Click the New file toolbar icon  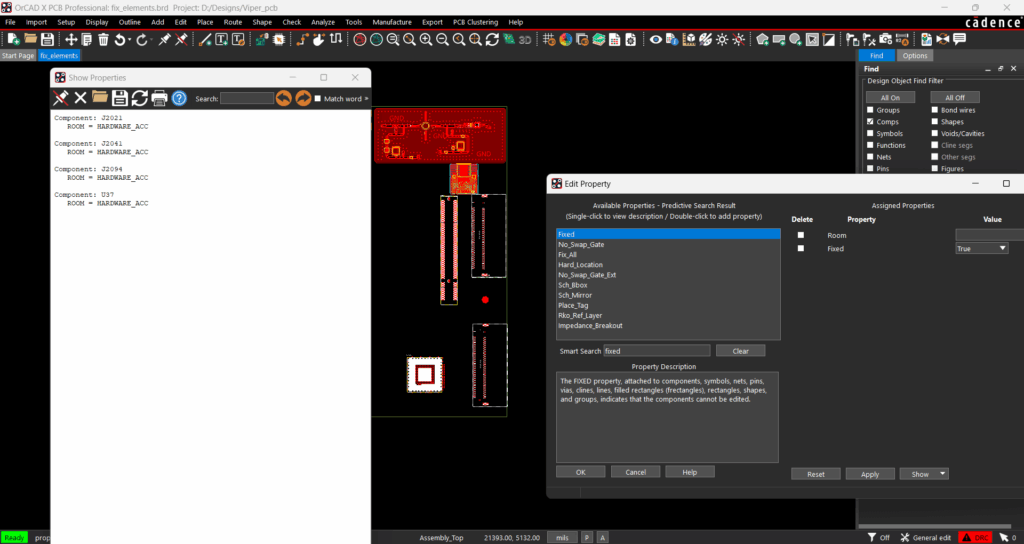click(13, 39)
